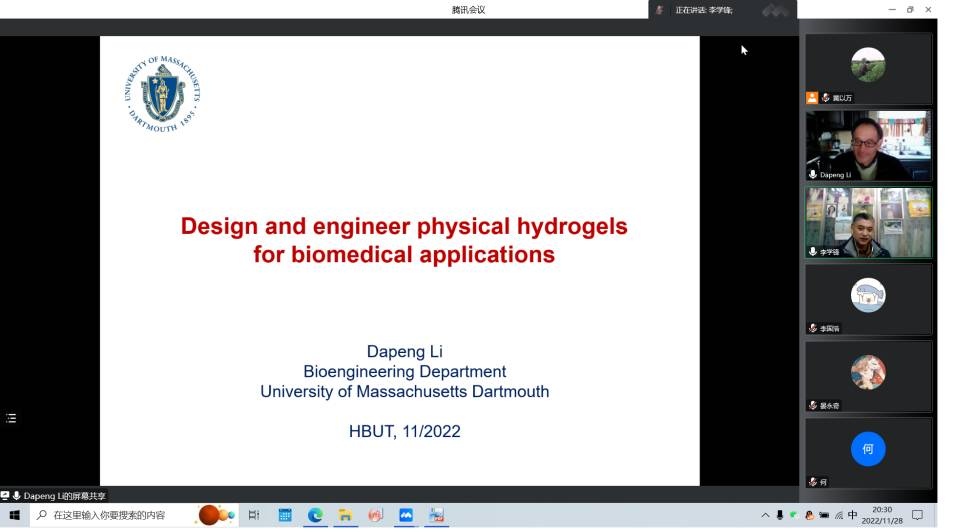Click the Windows search input box

point(110,515)
